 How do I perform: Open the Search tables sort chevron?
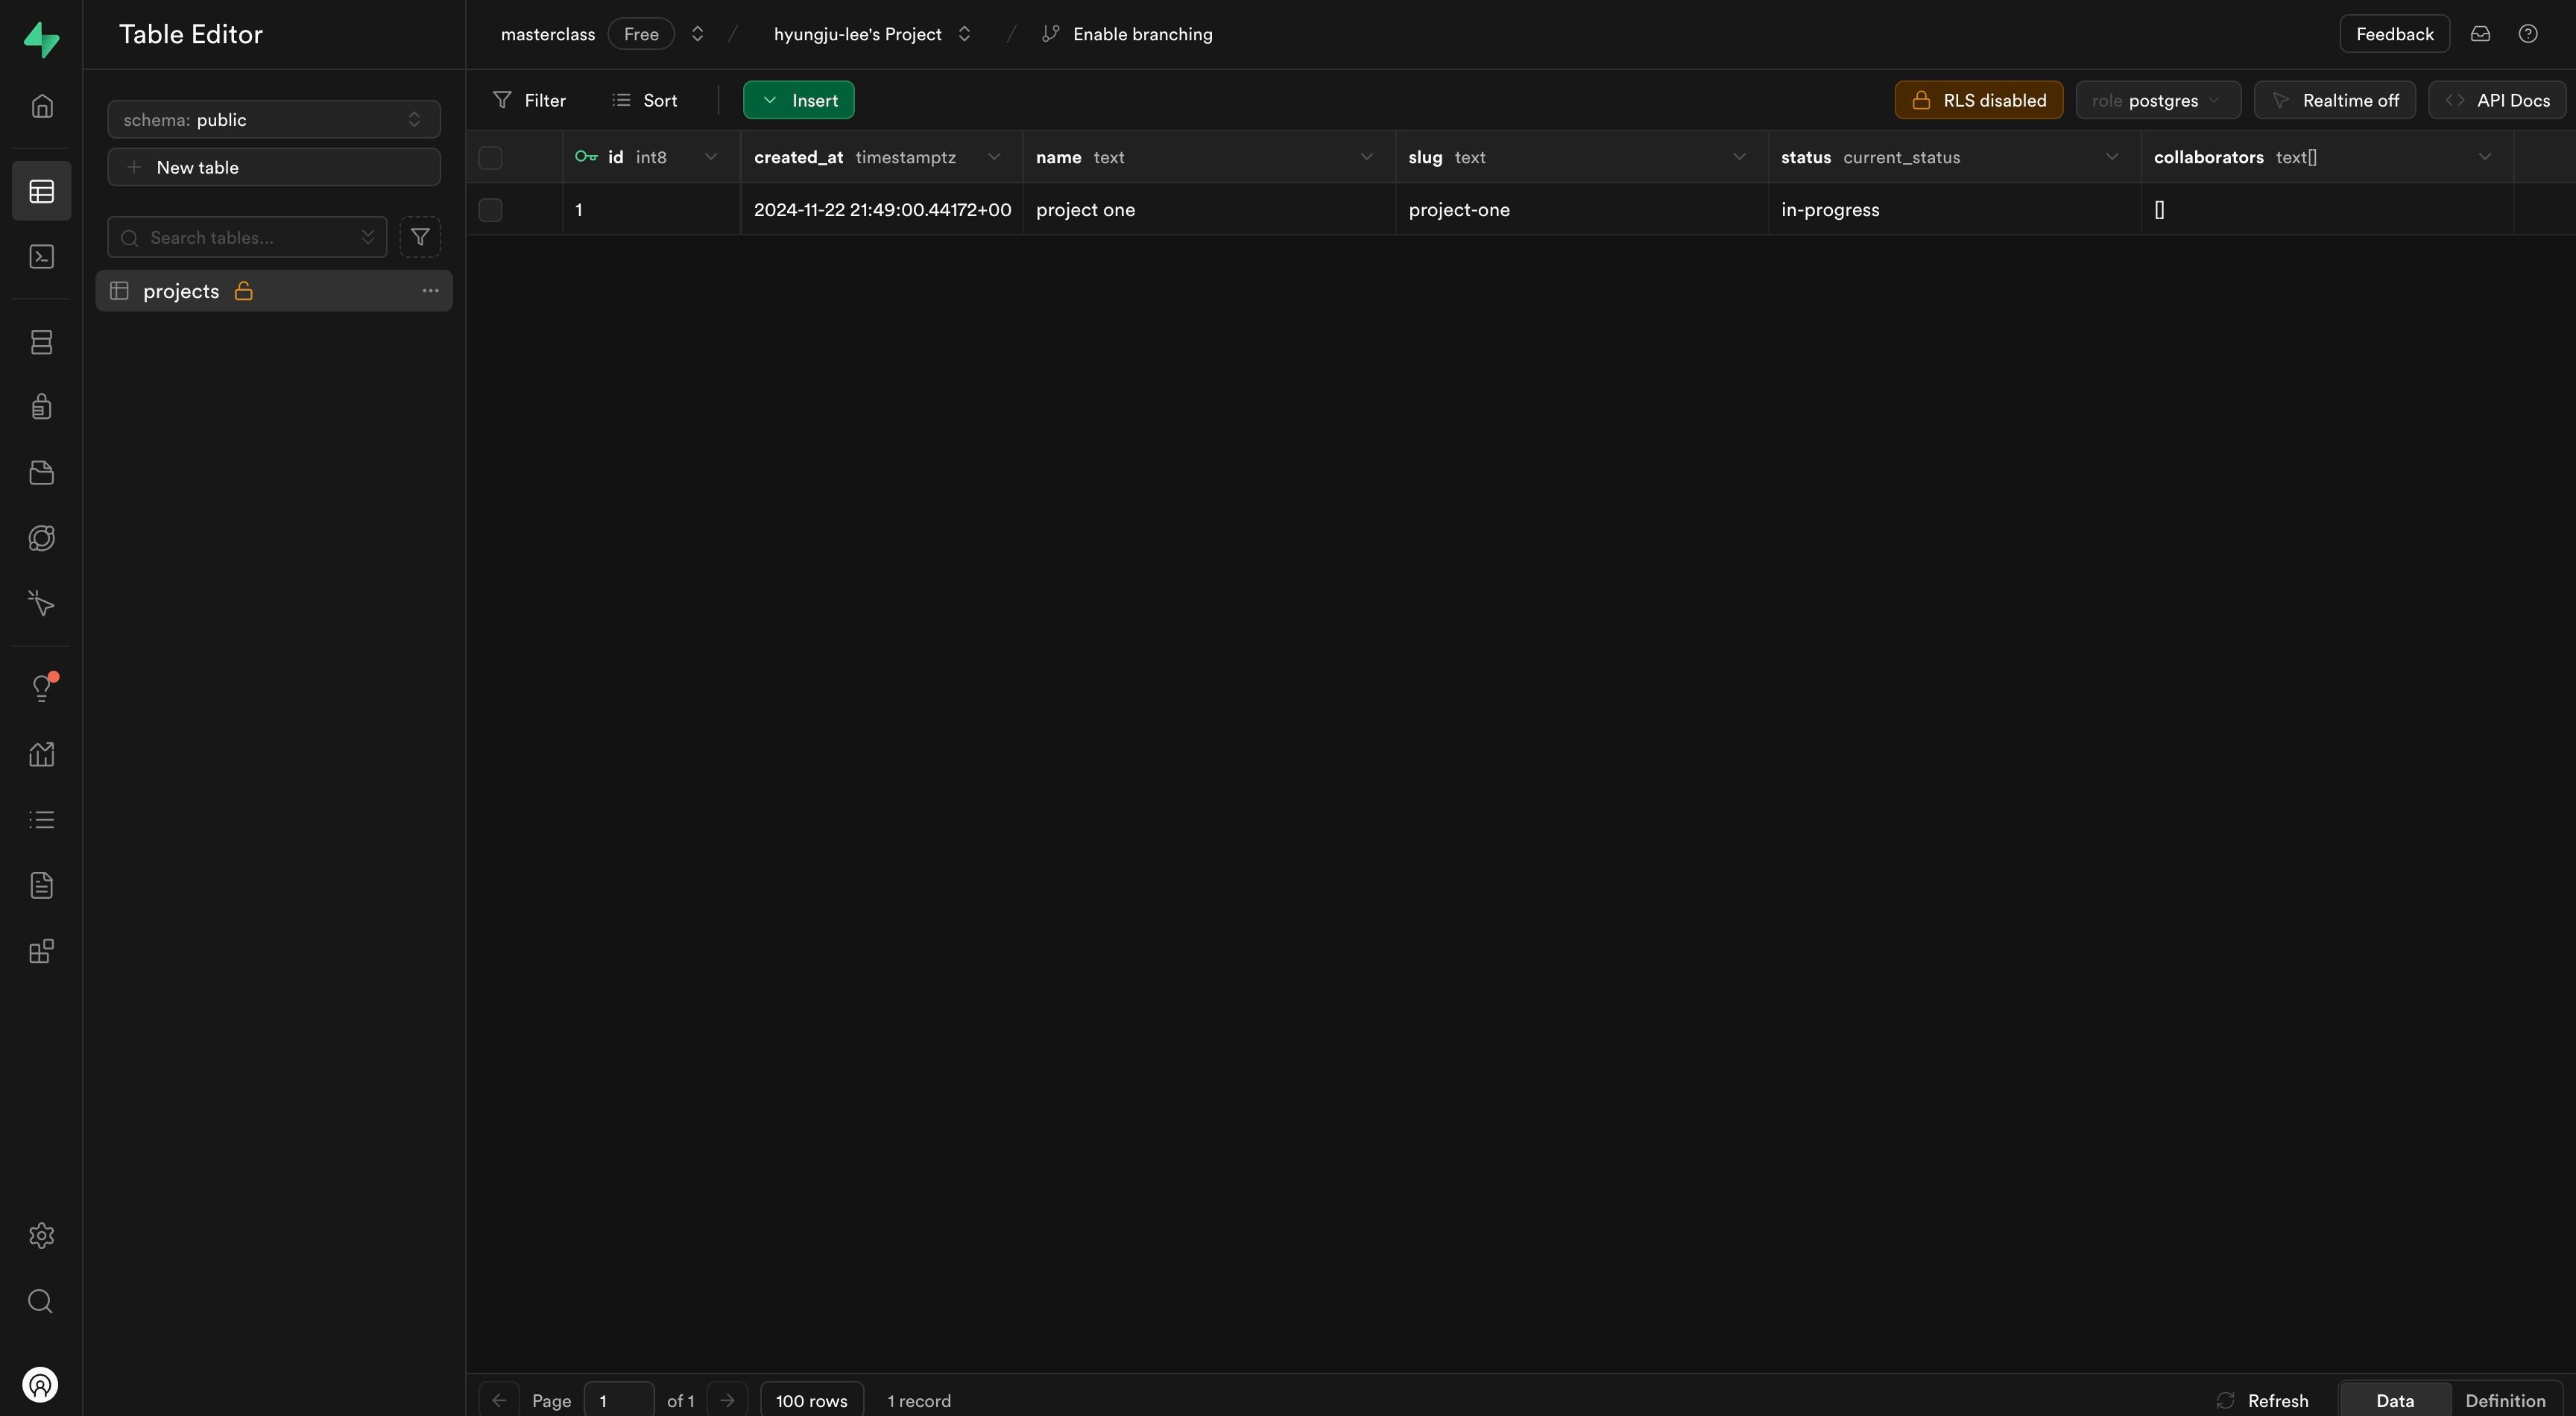click(368, 237)
